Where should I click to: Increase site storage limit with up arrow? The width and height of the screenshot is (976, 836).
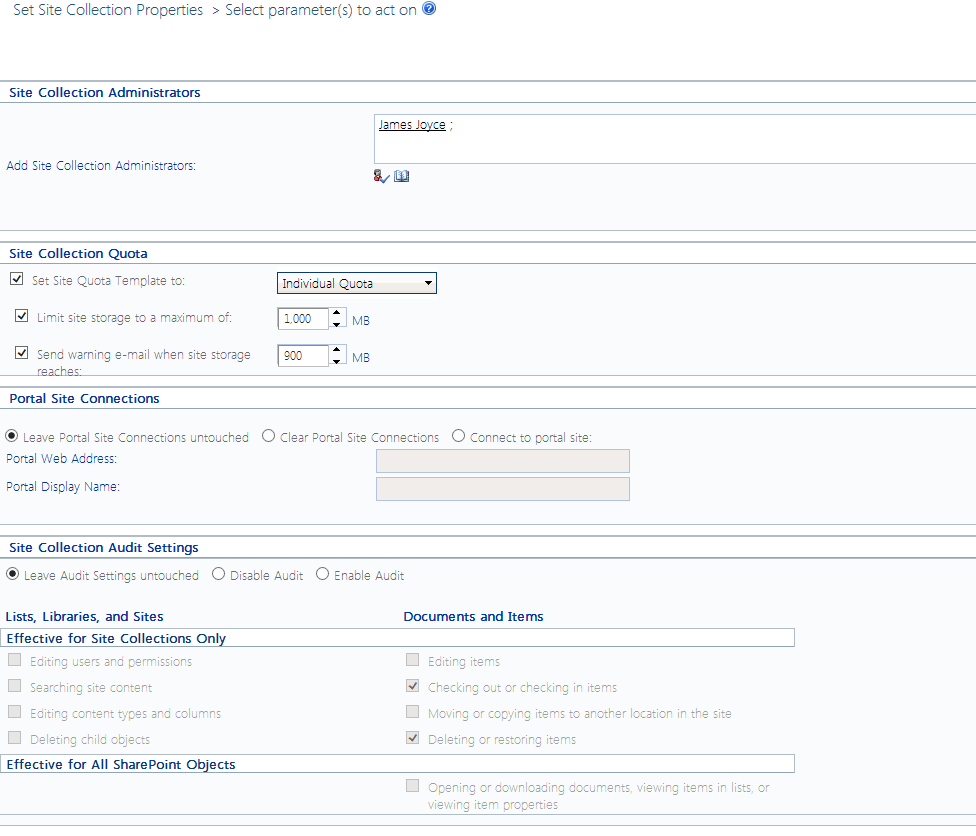coord(336,313)
